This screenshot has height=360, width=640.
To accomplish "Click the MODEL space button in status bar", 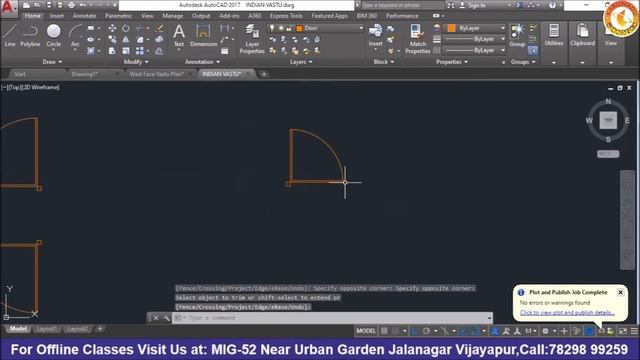I will (365, 331).
